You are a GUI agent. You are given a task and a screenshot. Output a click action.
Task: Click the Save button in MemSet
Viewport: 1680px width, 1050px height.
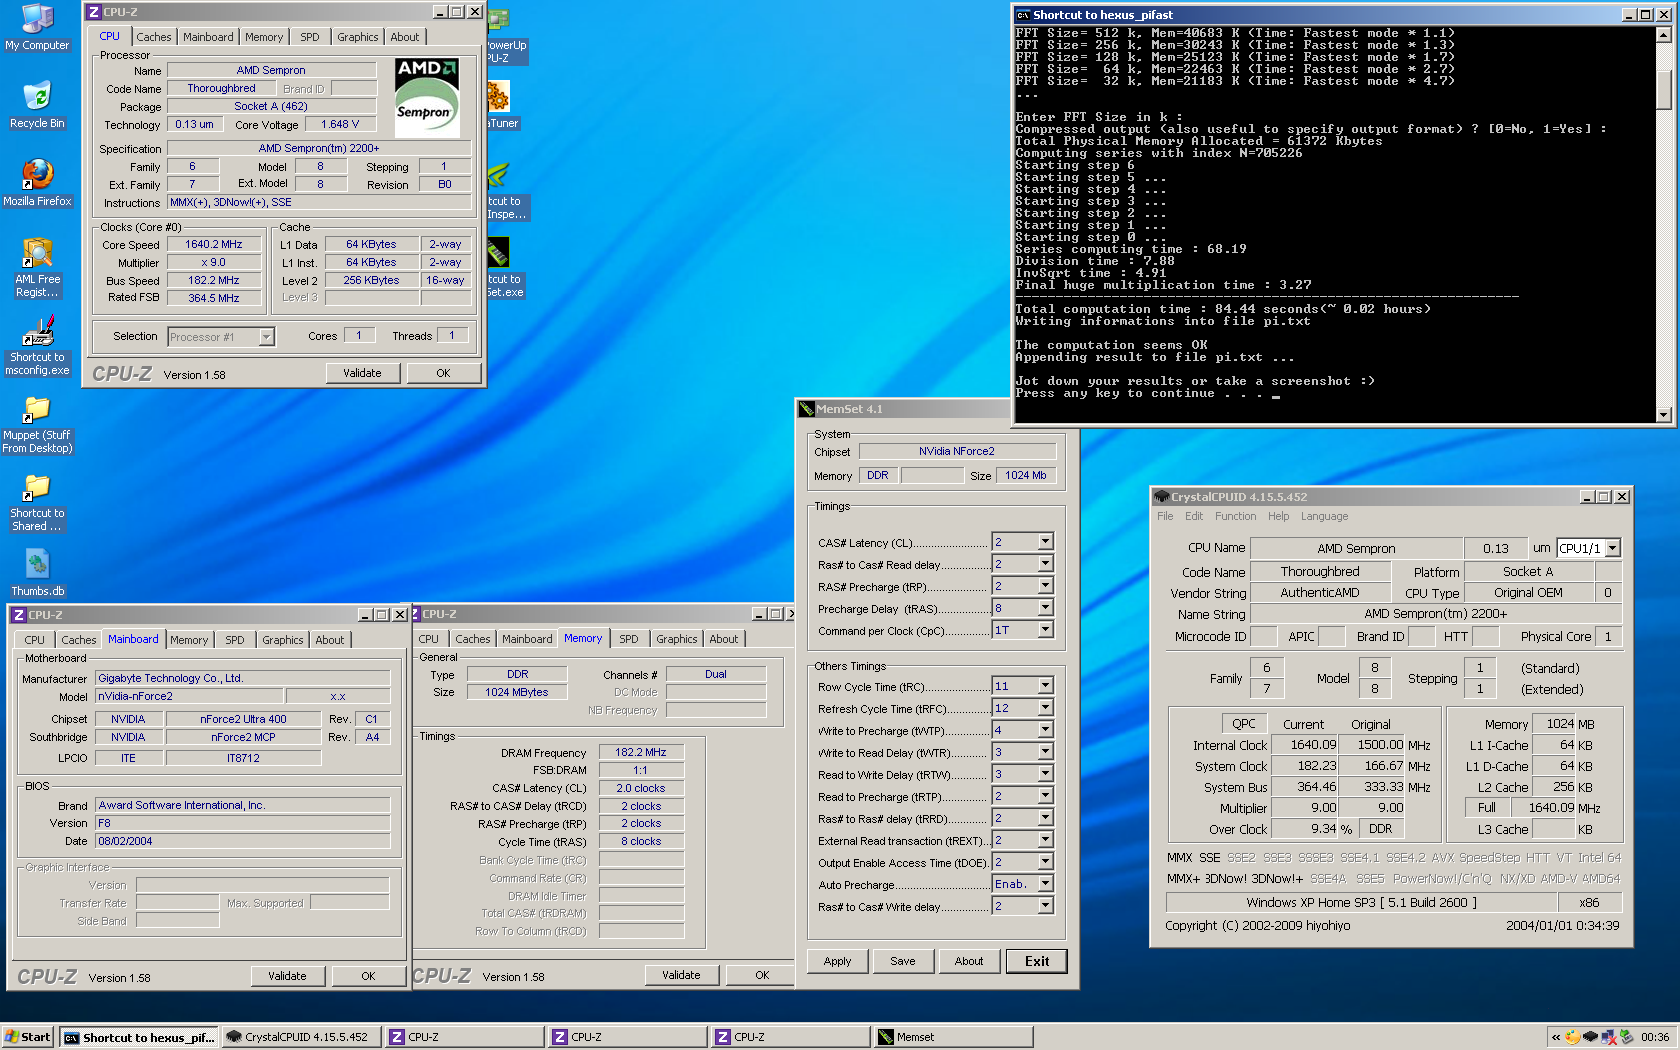(x=903, y=961)
